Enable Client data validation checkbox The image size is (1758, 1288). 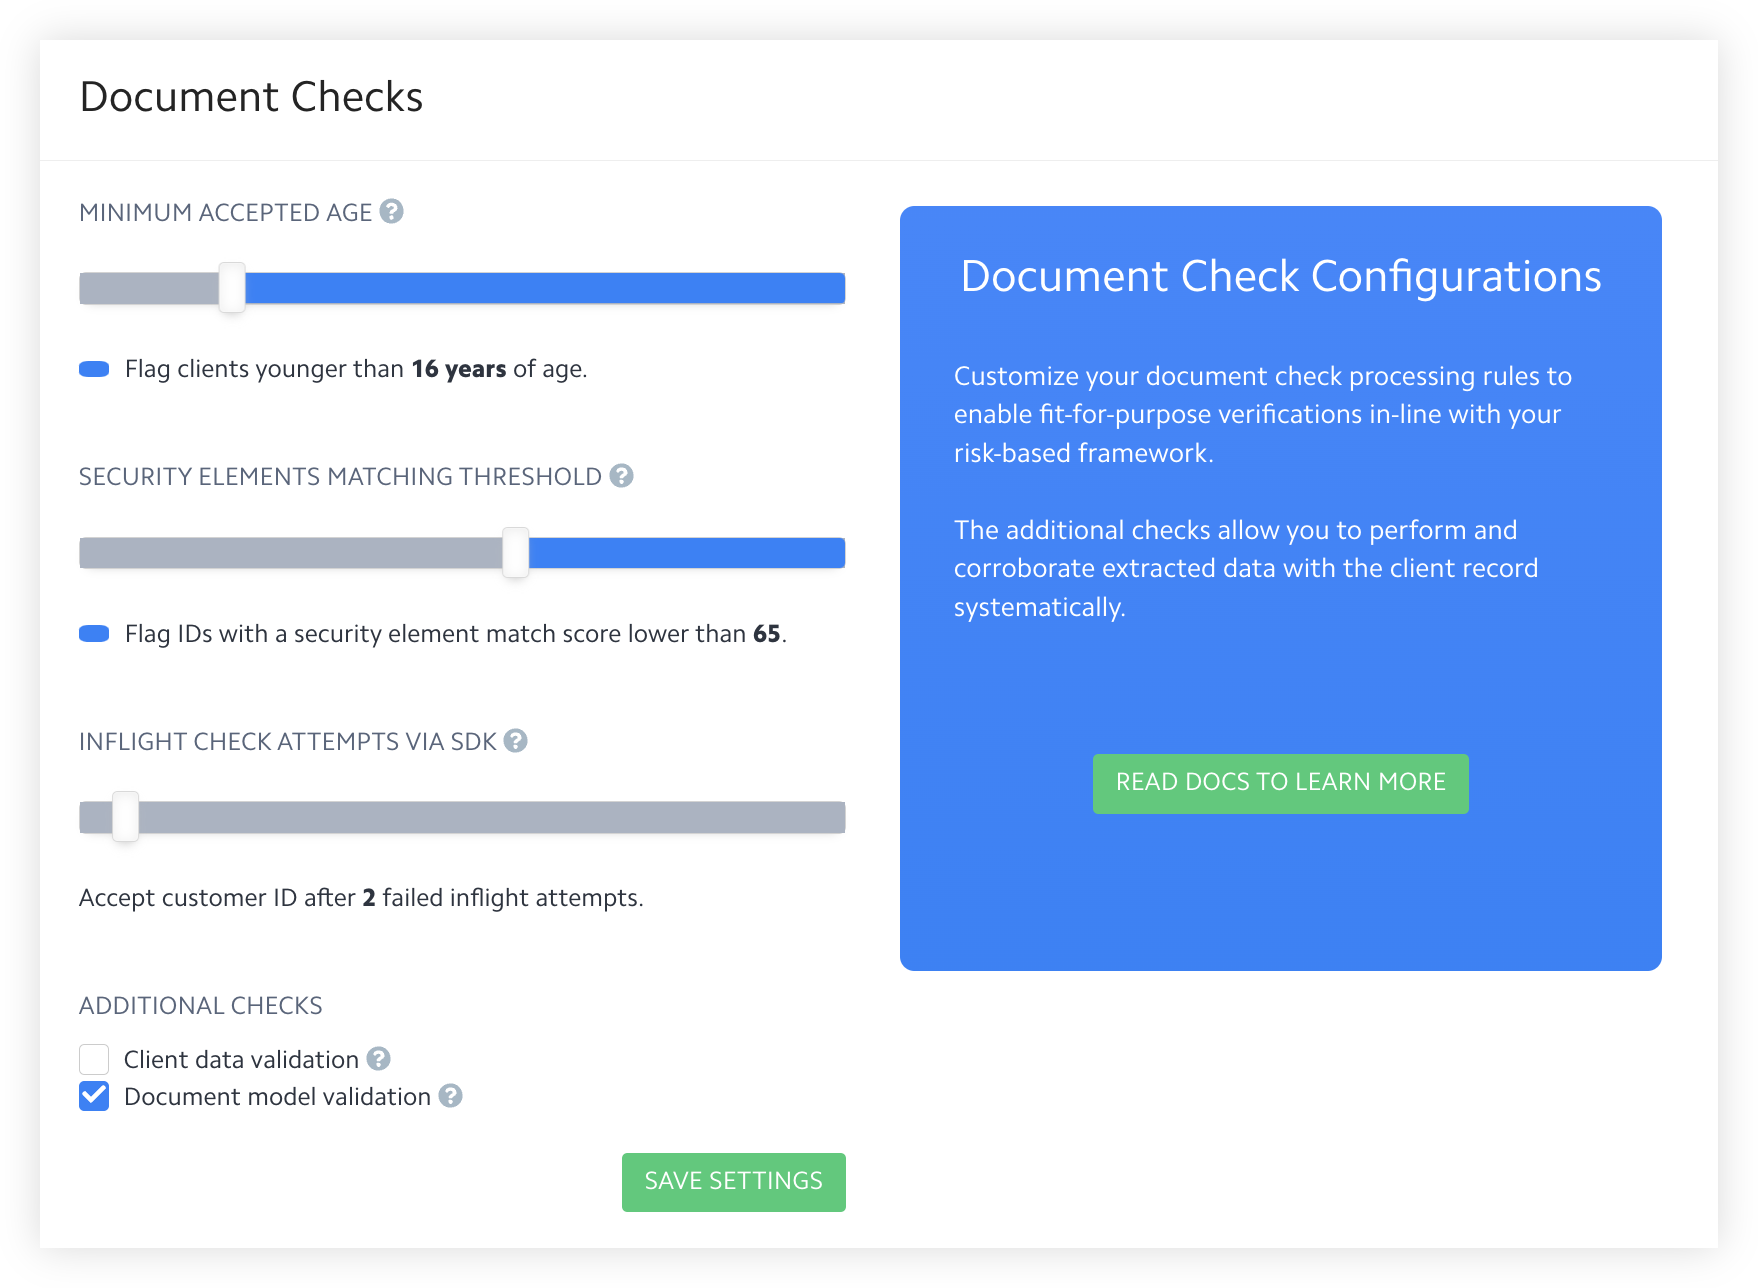pyautogui.click(x=94, y=1059)
